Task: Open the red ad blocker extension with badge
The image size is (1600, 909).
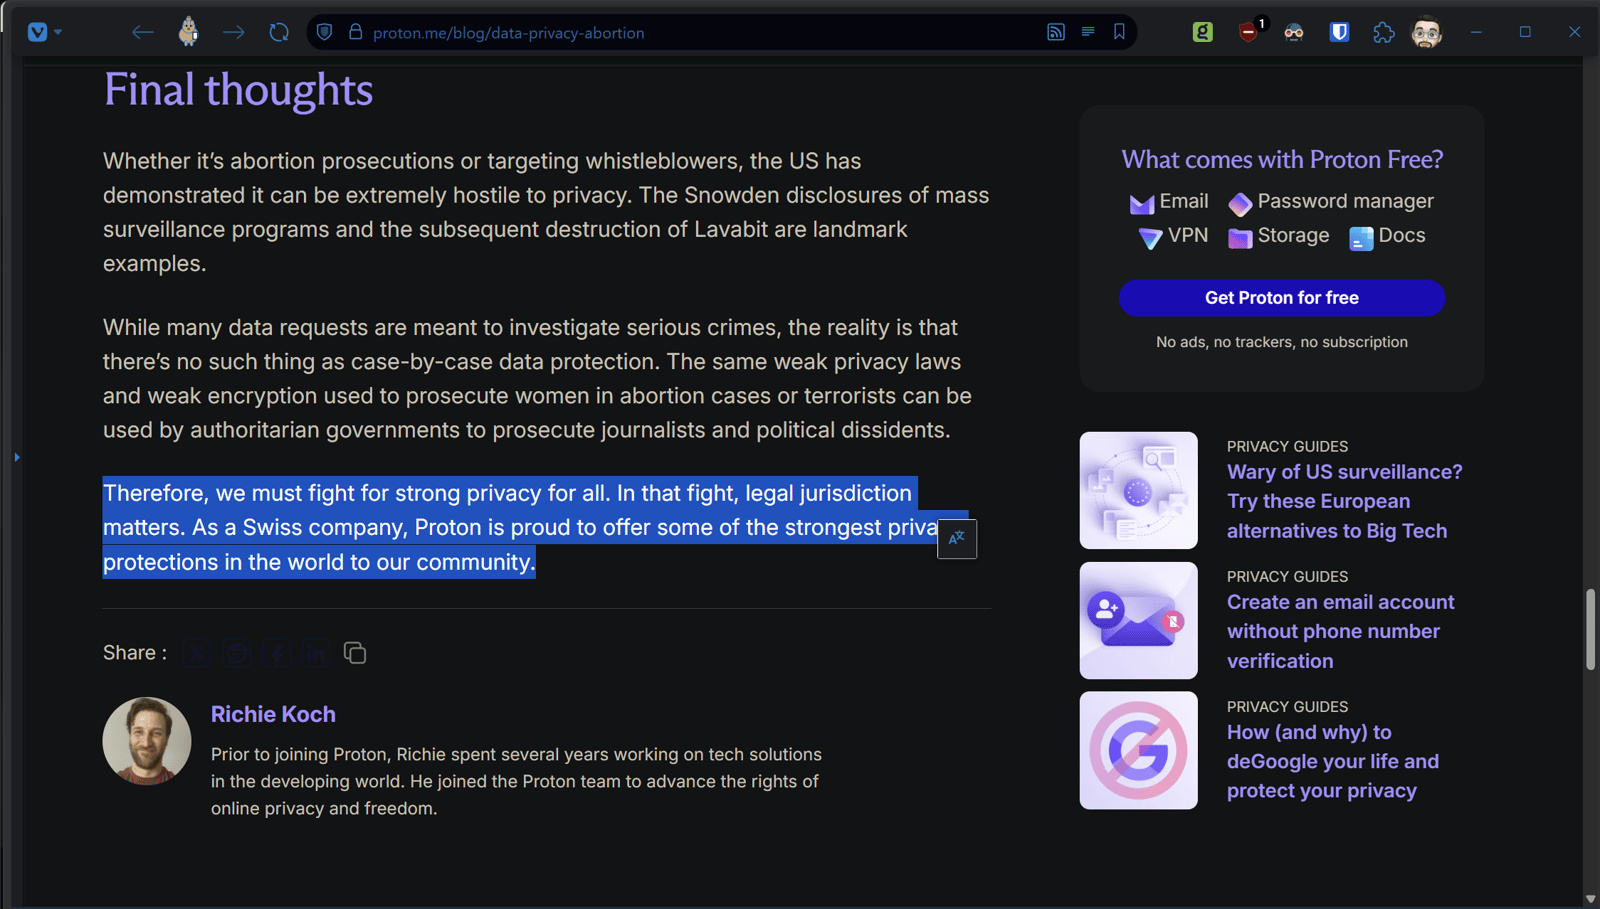Action: pyautogui.click(x=1249, y=32)
